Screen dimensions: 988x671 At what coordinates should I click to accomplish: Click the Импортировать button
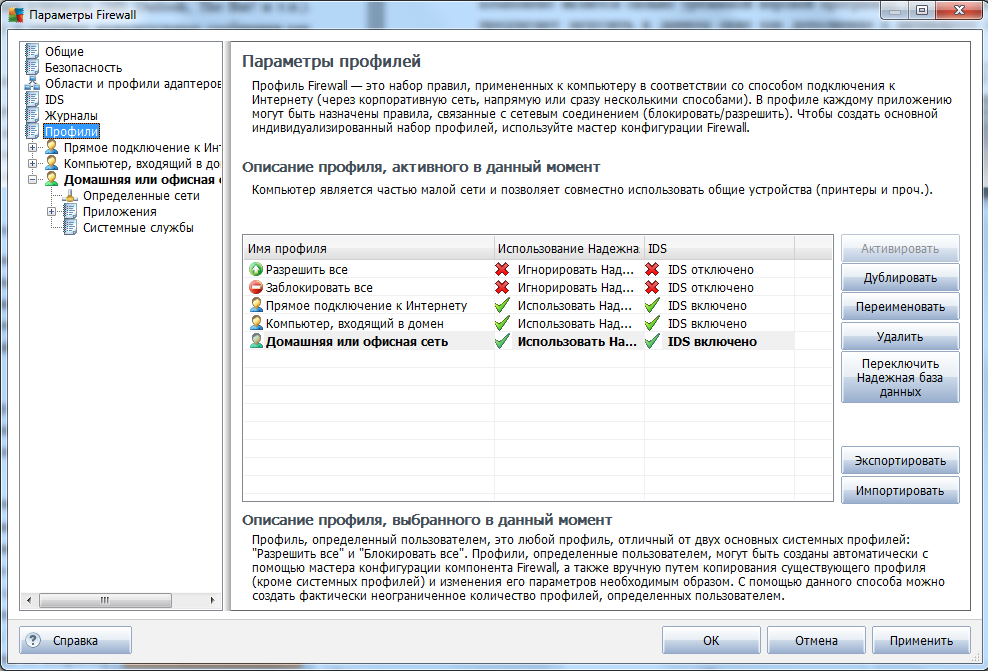pyautogui.click(x=900, y=490)
